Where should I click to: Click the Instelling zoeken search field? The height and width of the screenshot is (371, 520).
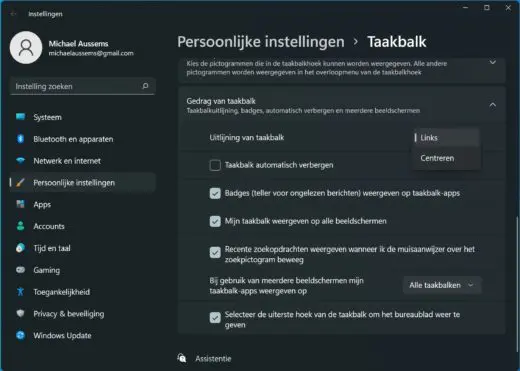[x=82, y=86]
